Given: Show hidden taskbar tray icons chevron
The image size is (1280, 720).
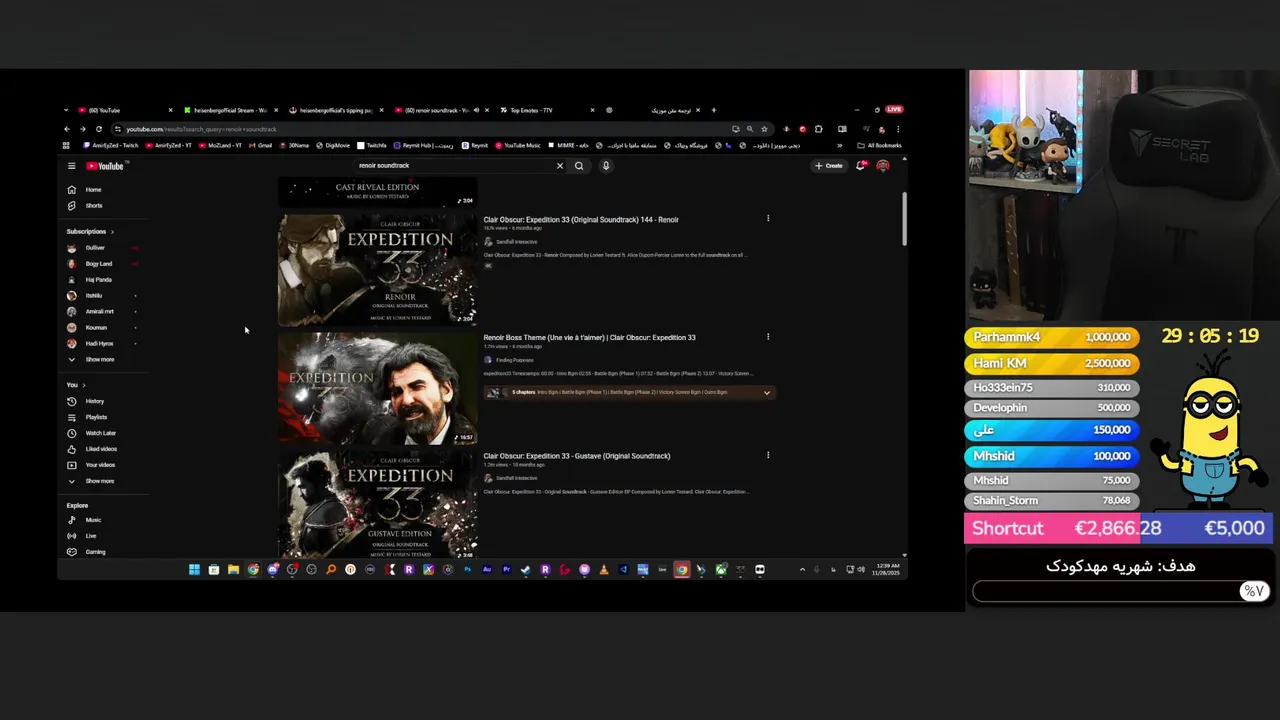Looking at the screenshot, I should point(802,570).
